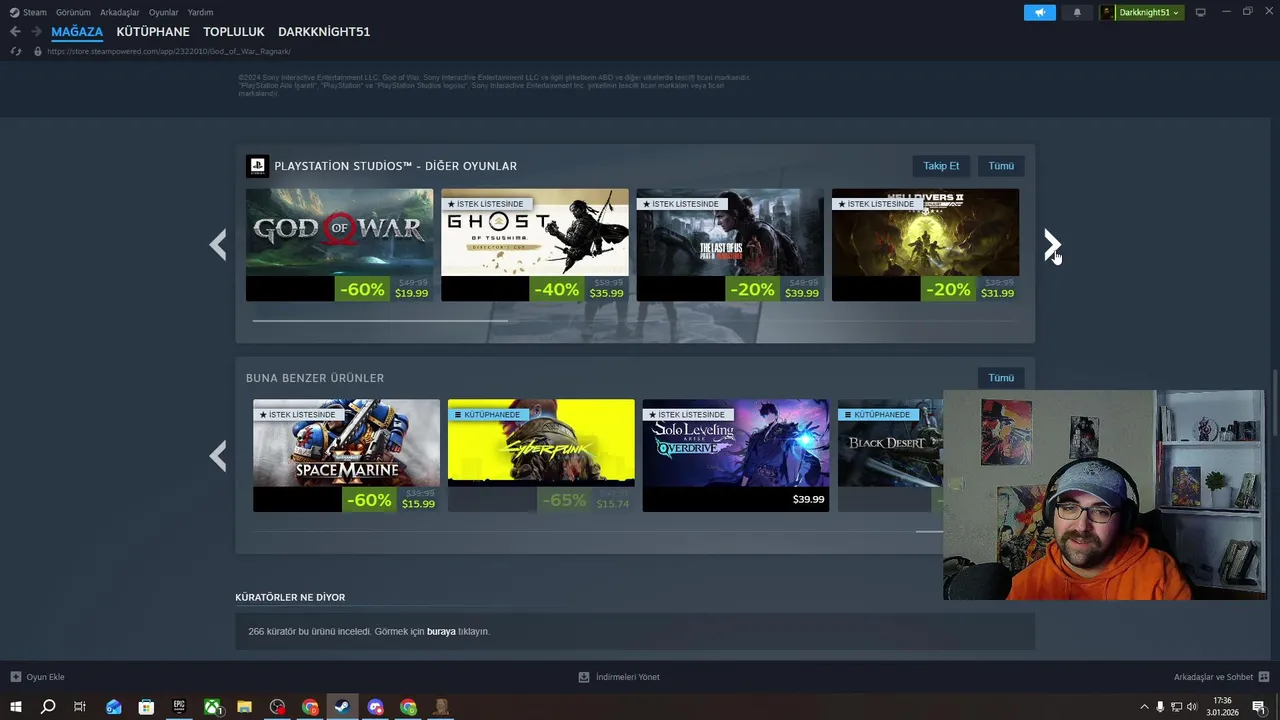This screenshot has height=720, width=1280.
Task: Switch to the MAĞAZA tab
Action: 77,32
